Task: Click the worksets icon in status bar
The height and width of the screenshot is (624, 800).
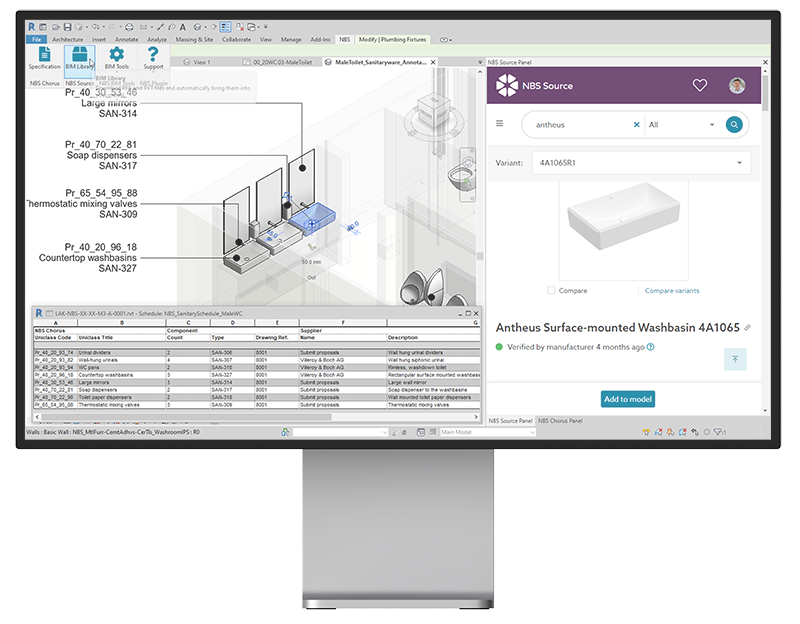Action: coord(285,432)
